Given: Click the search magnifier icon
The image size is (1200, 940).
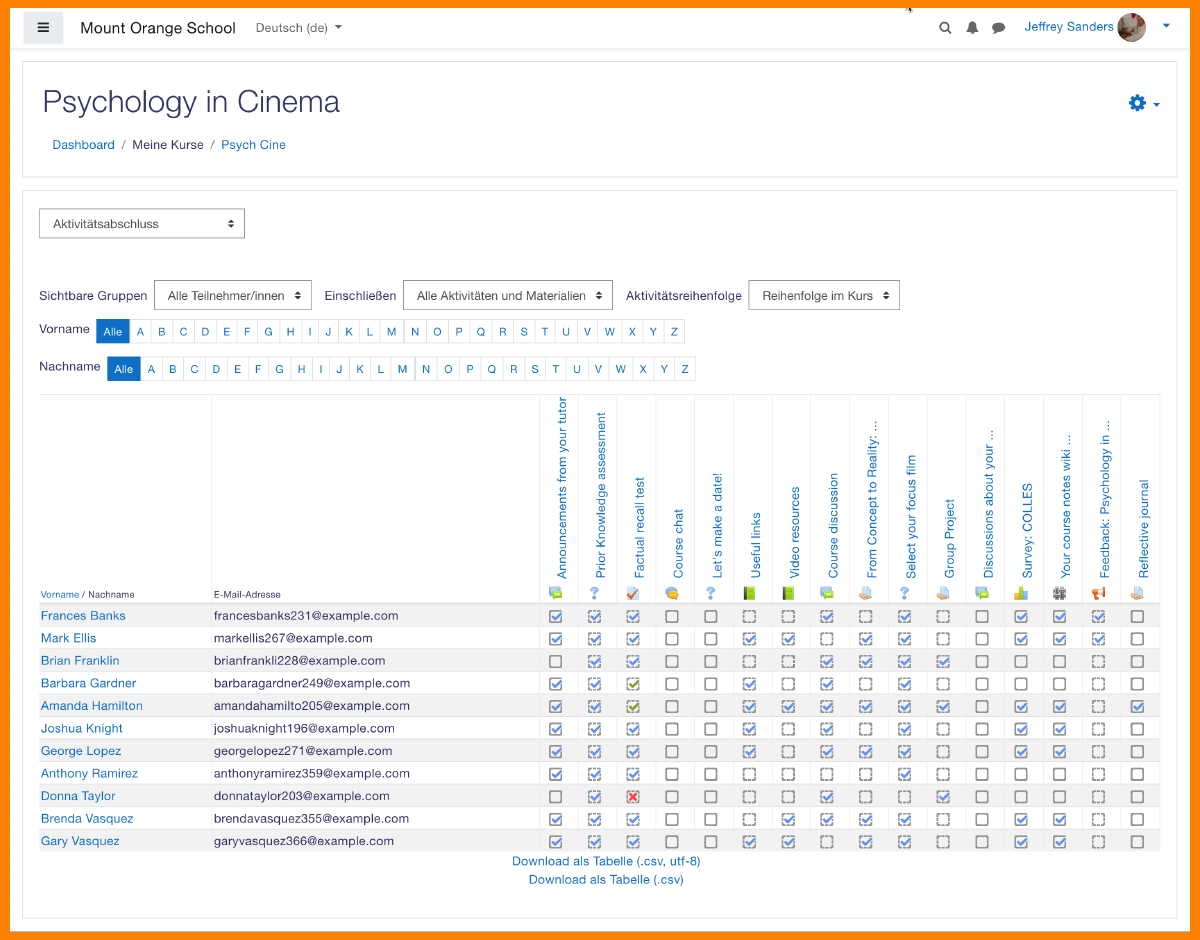Looking at the screenshot, I should (945, 28).
